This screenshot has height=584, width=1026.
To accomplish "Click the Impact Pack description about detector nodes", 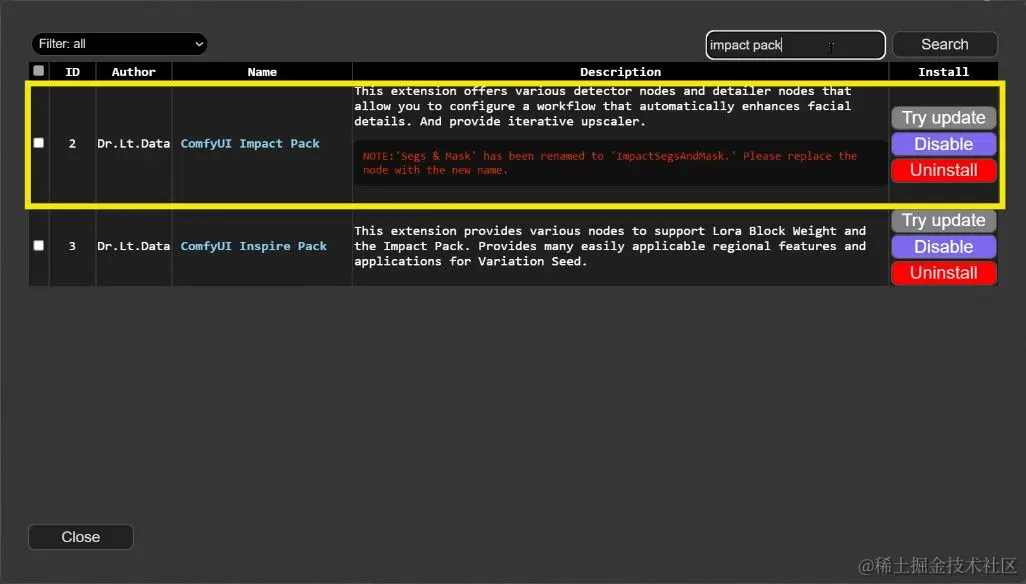I will 603,106.
